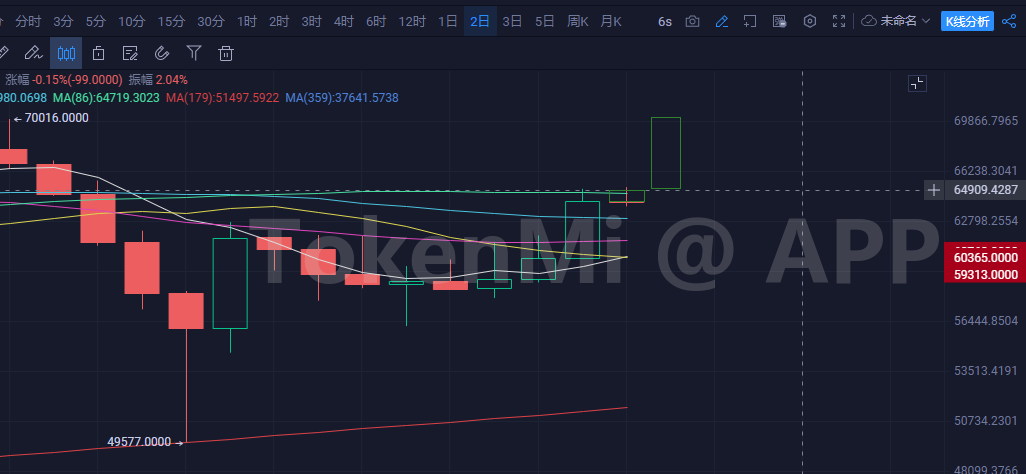The width and height of the screenshot is (1026, 474).
Task: Click the blue pencil drawing icon
Action: tap(721, 21)
